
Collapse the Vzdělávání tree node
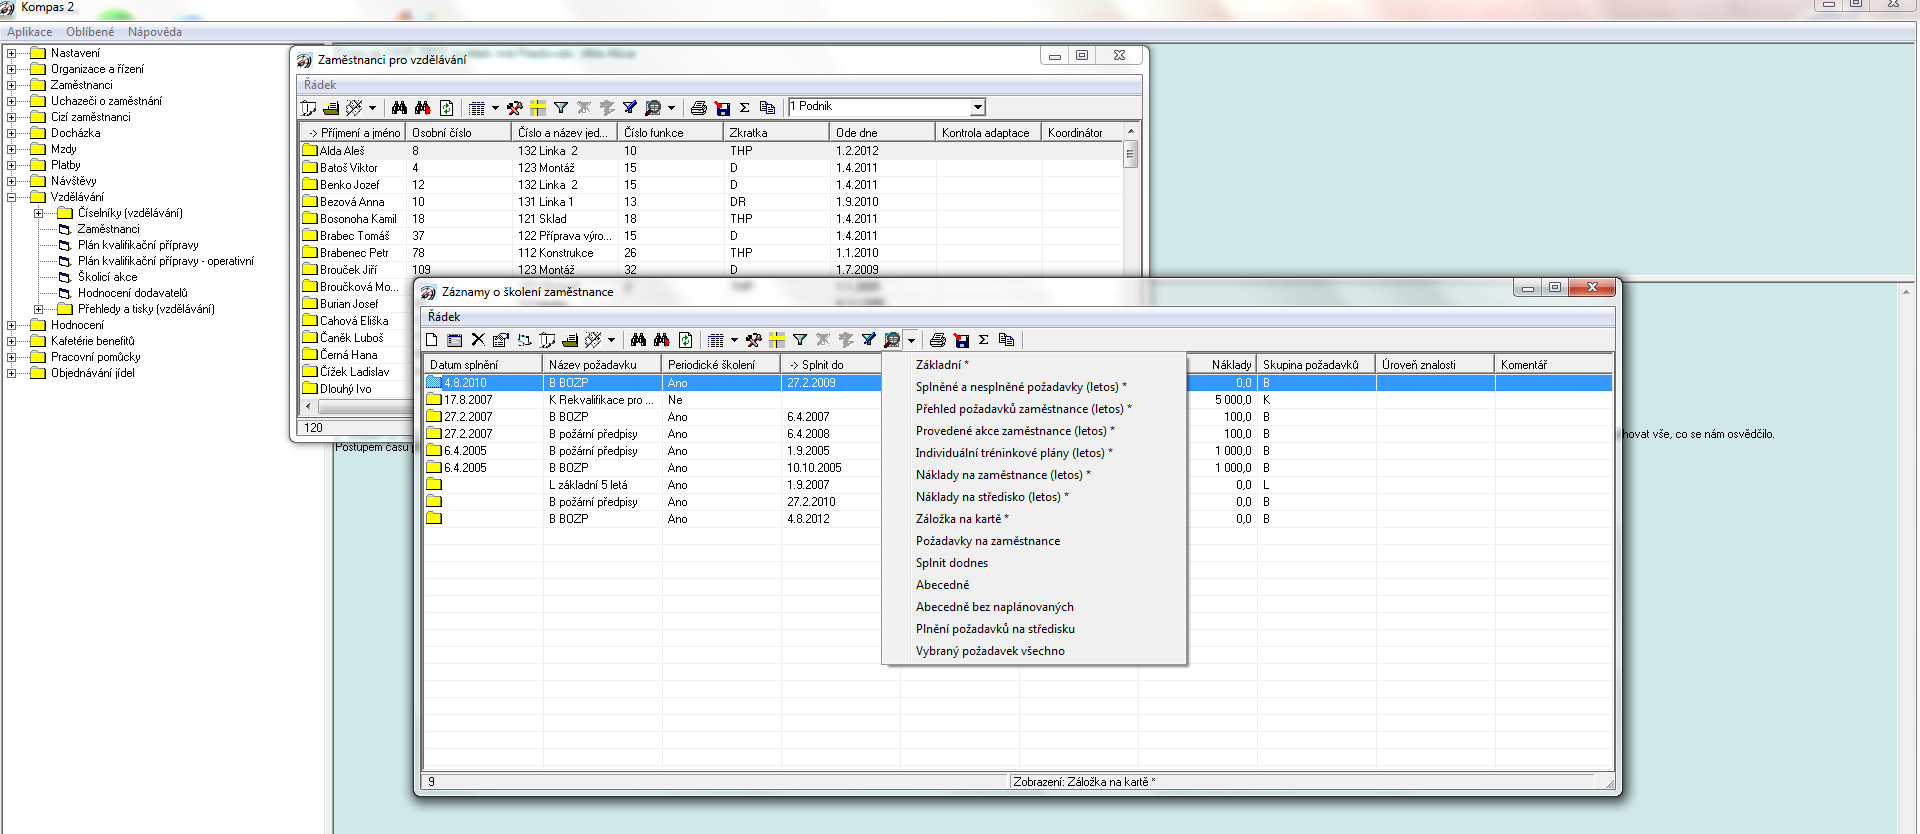[x=11, y=197]
